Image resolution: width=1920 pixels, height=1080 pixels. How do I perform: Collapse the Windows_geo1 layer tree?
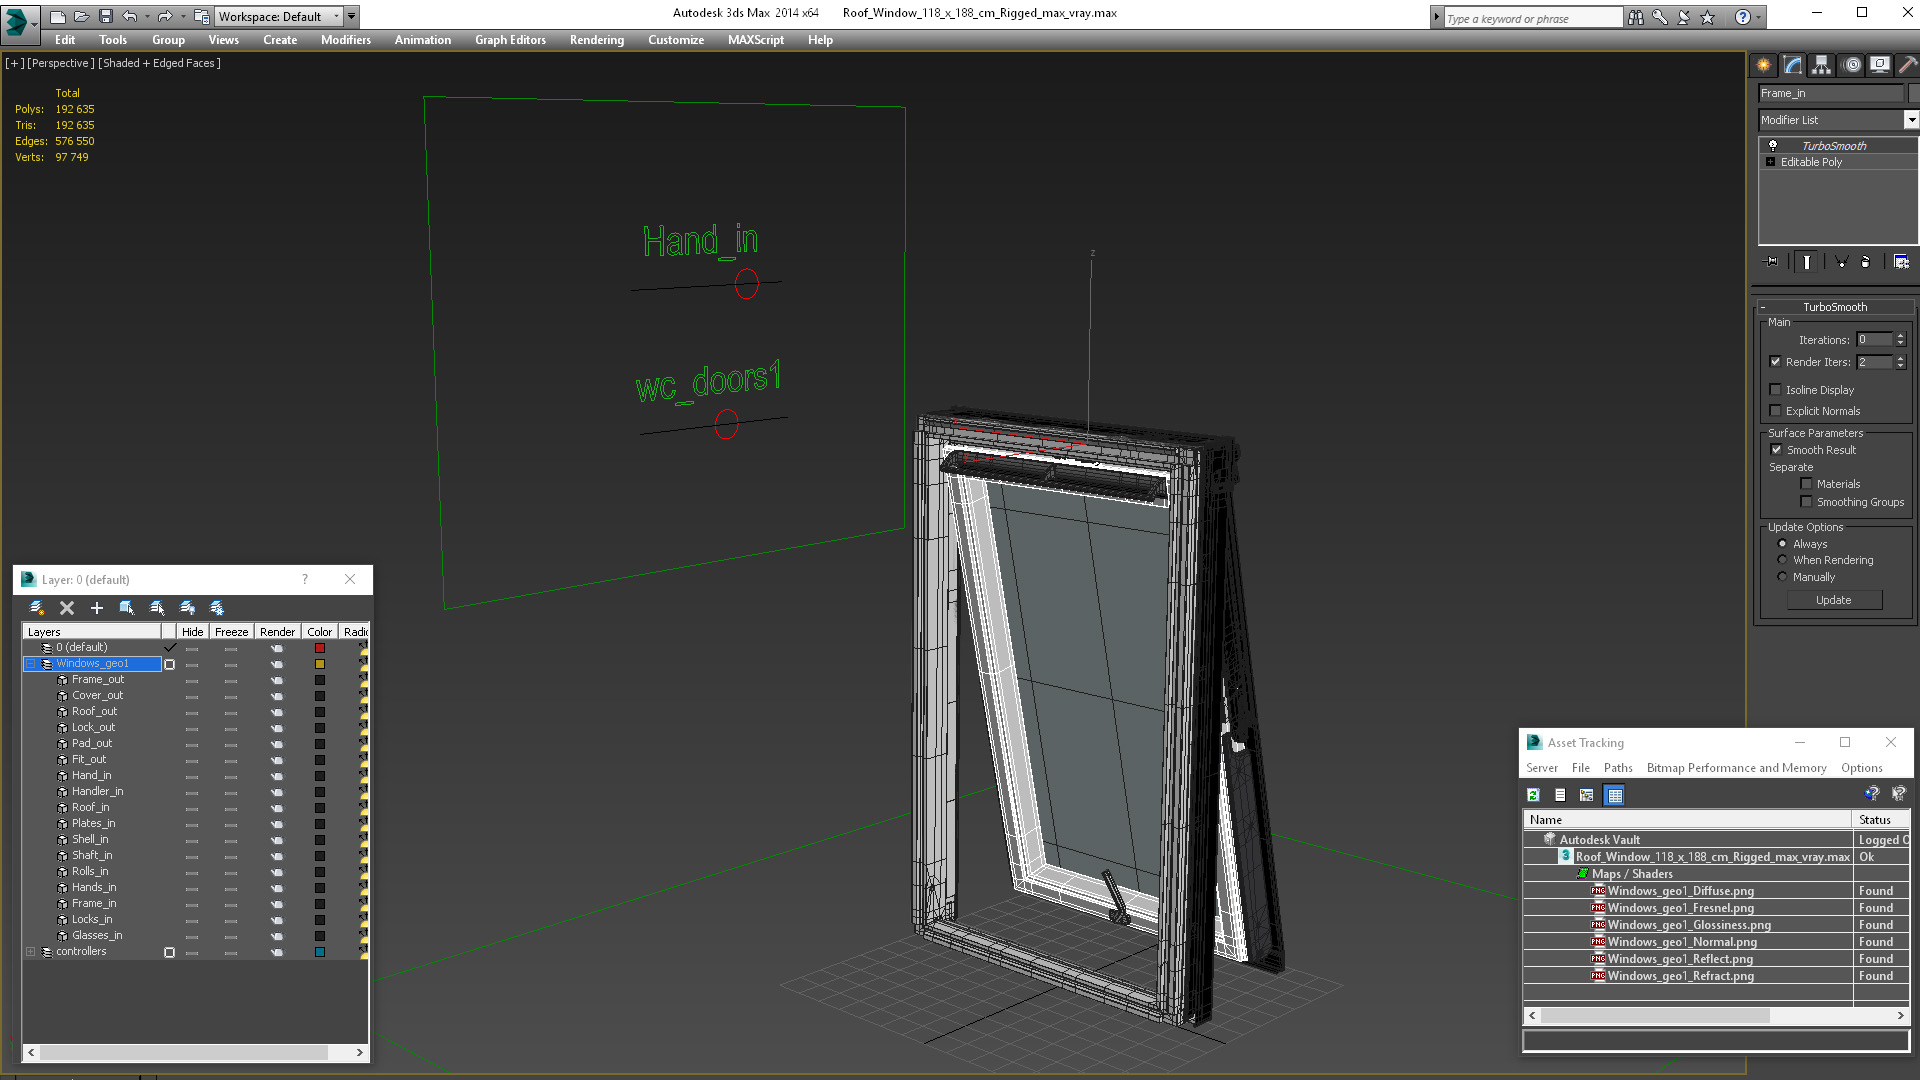pos(31,664)
